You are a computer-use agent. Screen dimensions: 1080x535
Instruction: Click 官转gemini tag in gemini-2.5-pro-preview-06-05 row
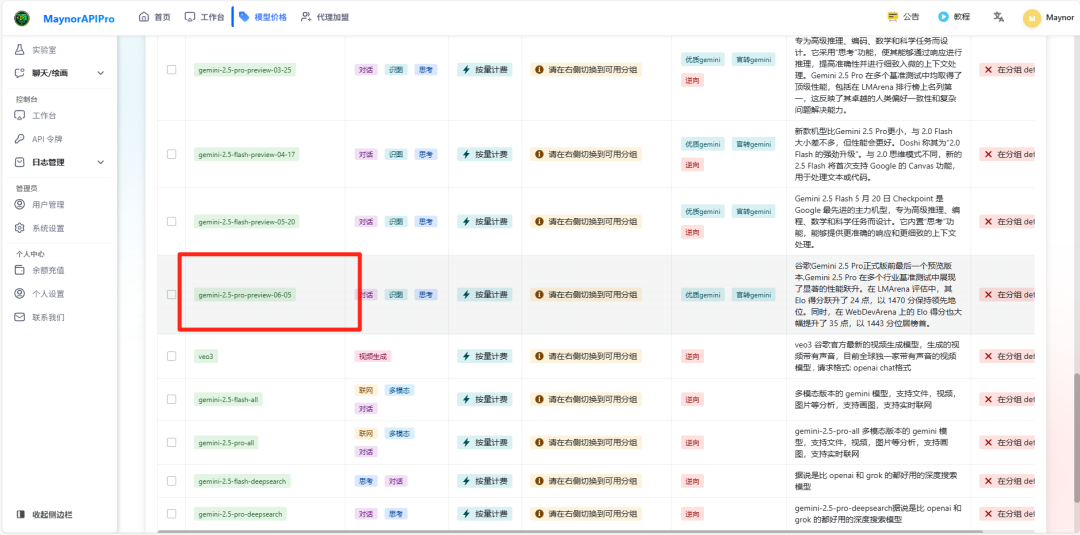tap(753, 295)
